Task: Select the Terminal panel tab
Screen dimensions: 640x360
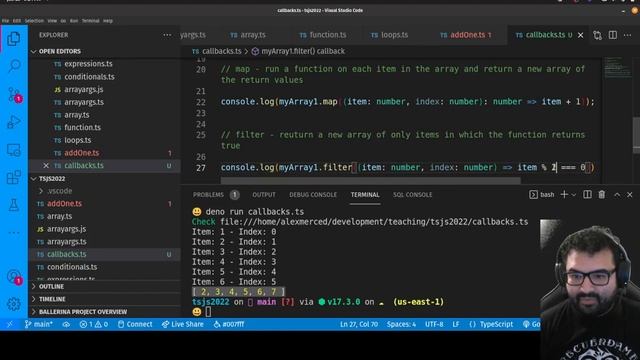Action: pyautogui.click(x=365, y=195)
